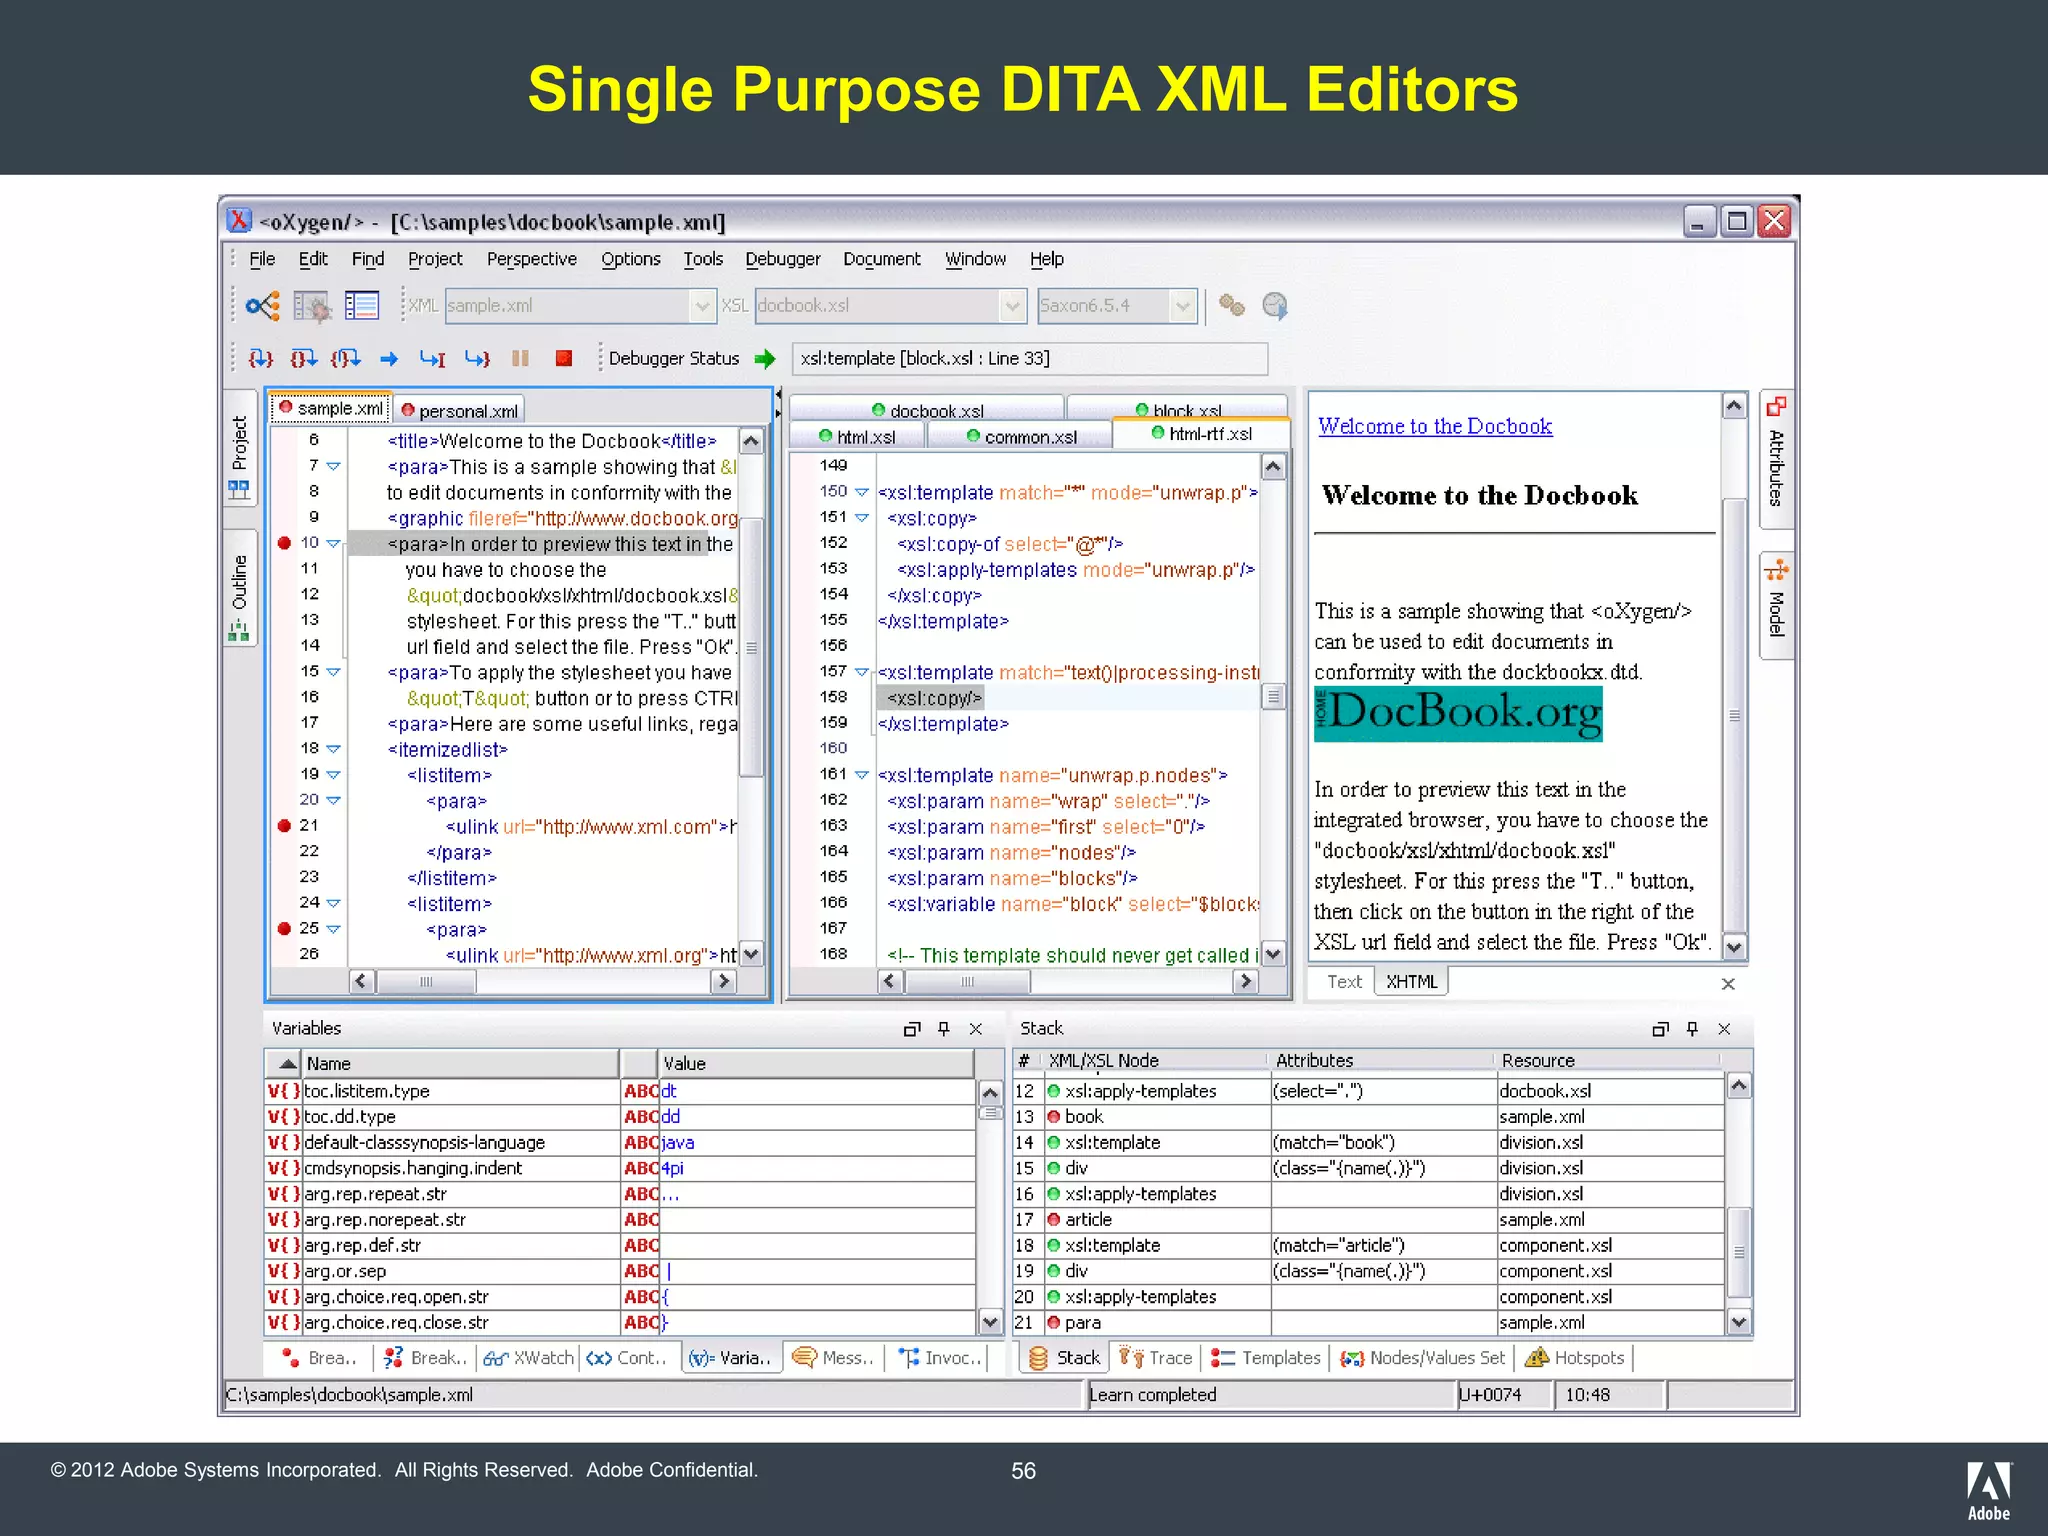Click the green Debugger Status arrow
The image size is (2048, 1536).
pos(765,358)
